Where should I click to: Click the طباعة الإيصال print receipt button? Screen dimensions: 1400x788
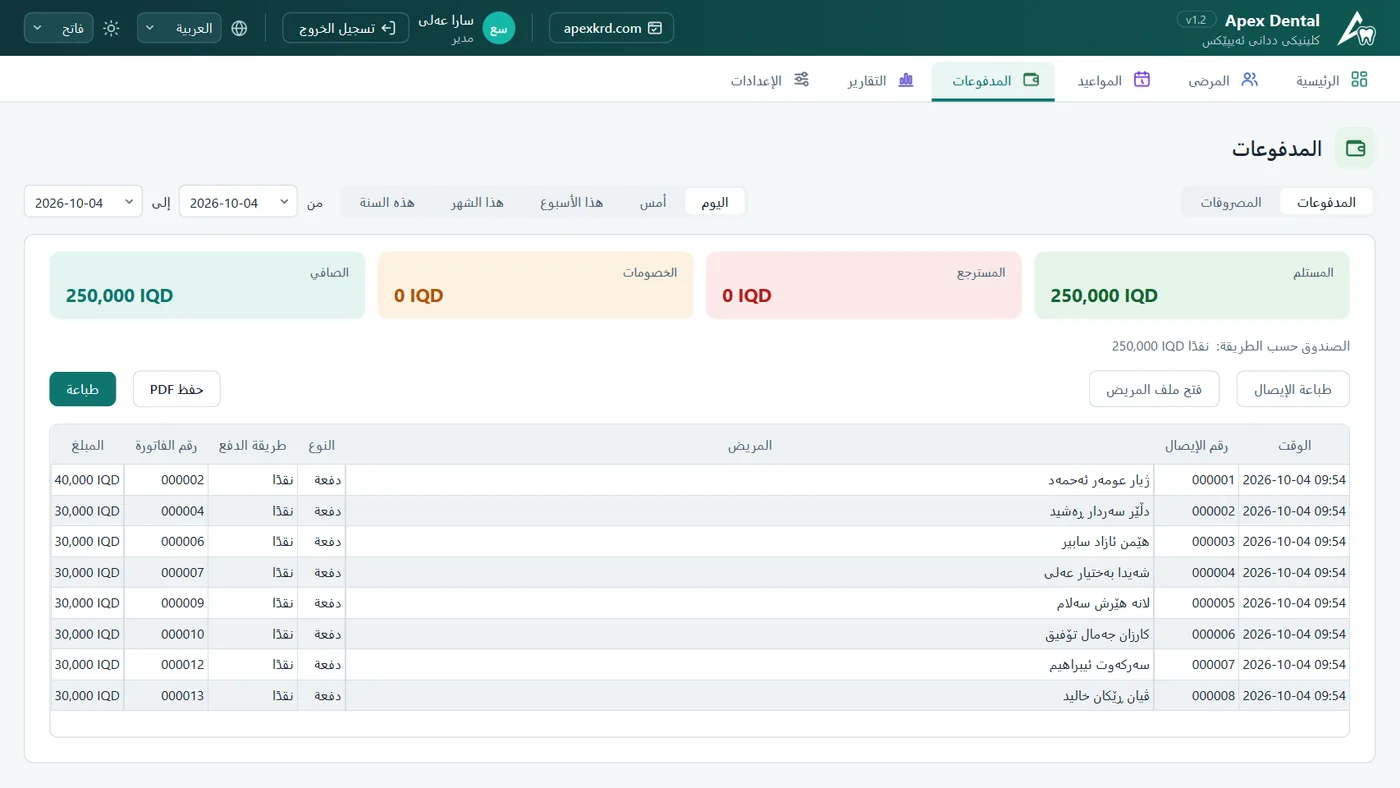click(1293, 390)
